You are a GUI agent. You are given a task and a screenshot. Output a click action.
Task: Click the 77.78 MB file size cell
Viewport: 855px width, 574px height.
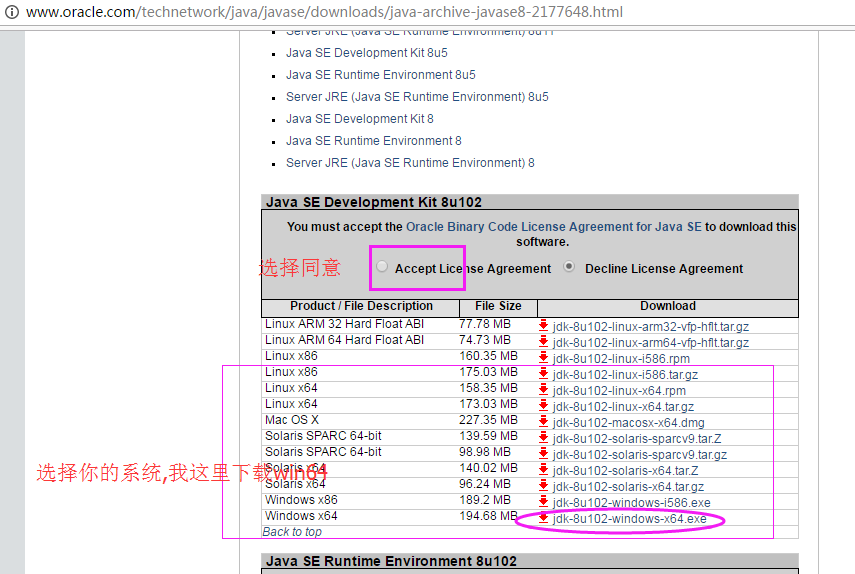(x=485, y=324)
